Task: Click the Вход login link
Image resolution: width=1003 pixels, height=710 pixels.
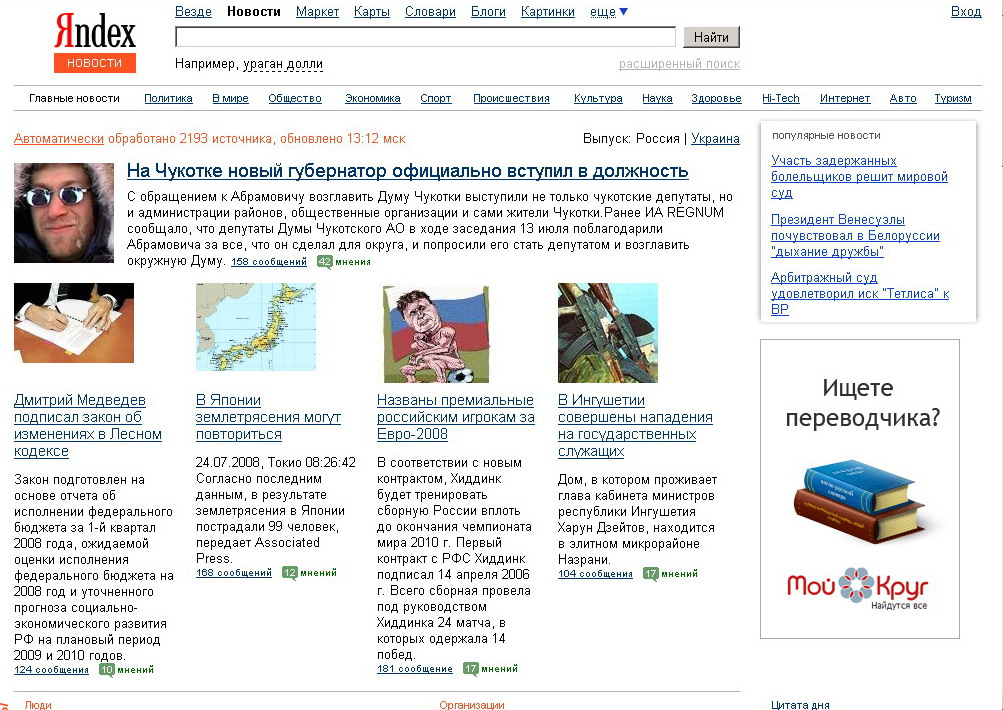Action: (965, 12)
